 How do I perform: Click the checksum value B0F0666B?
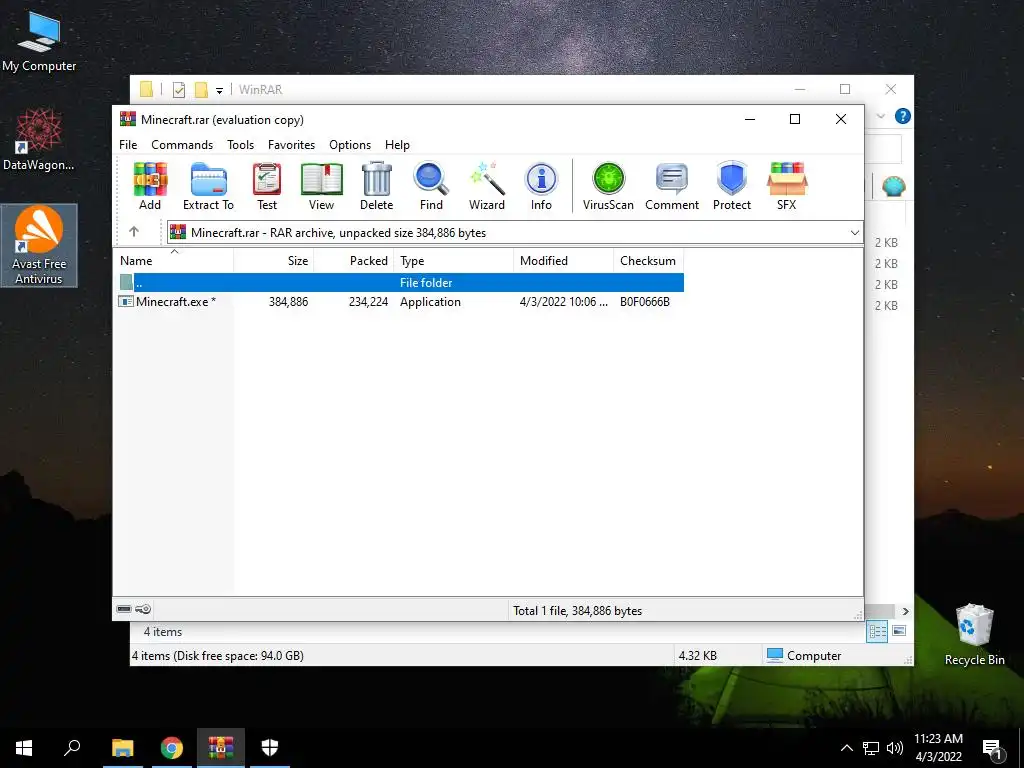point(645,302)
